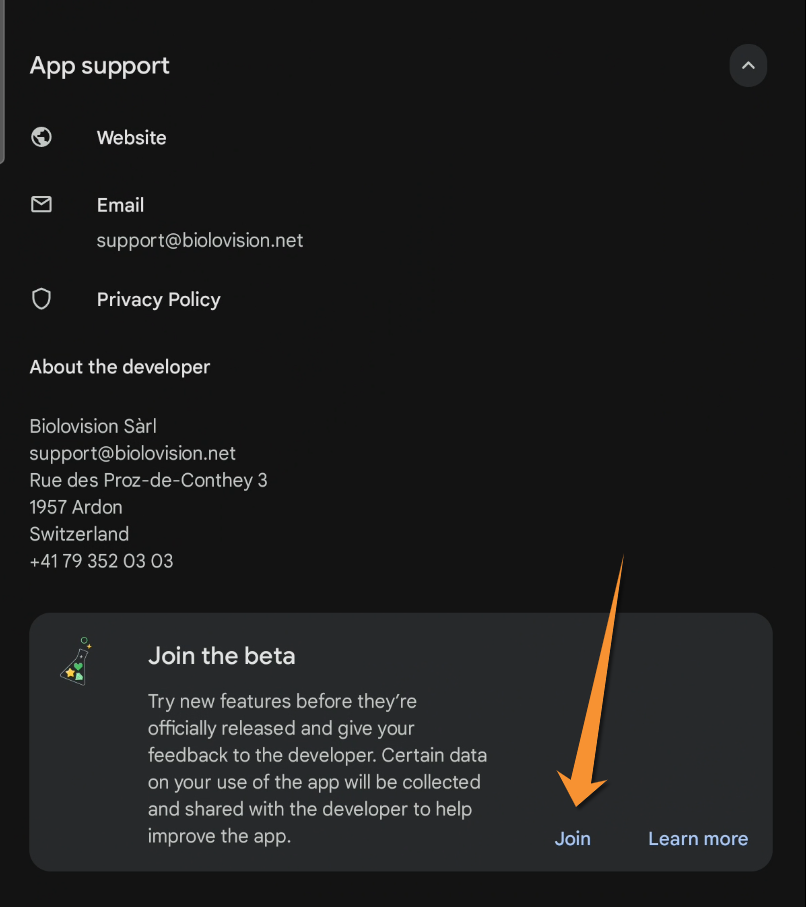Screen dimensions: 806x907
Task: Open the Learn more link
Action: point(697,839)
